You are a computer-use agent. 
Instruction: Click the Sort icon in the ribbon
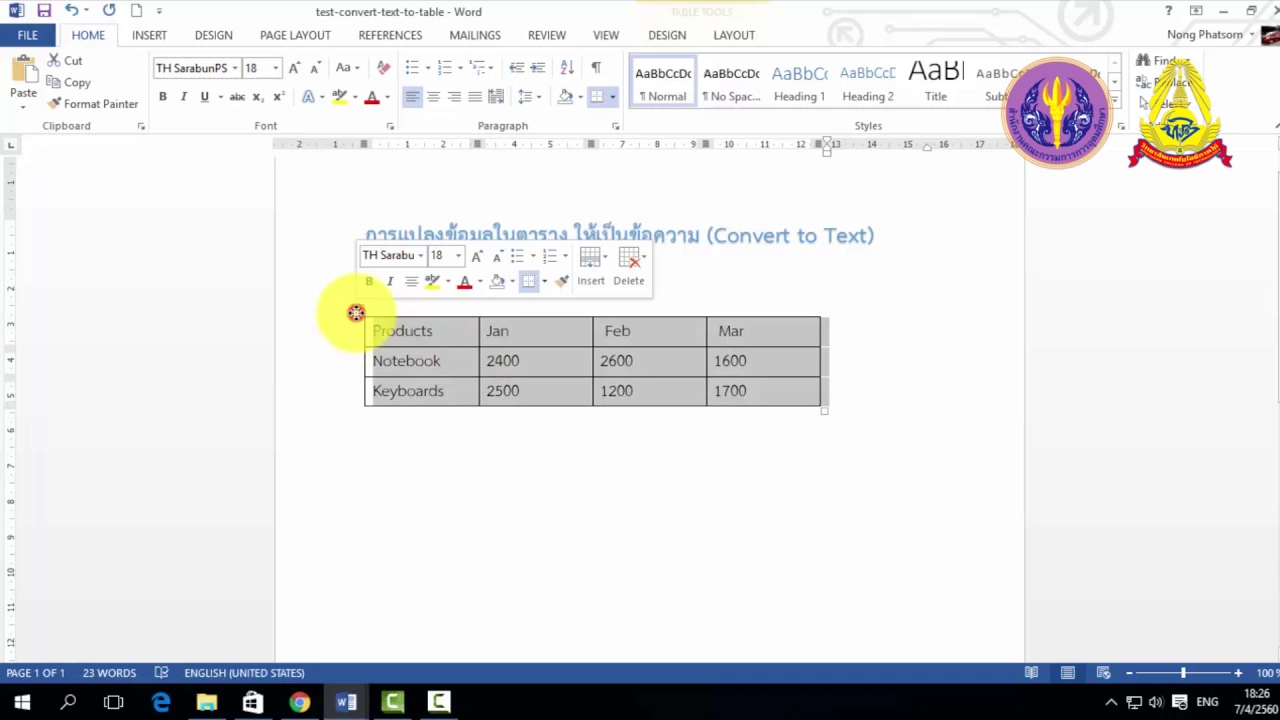tap(567, 68)
